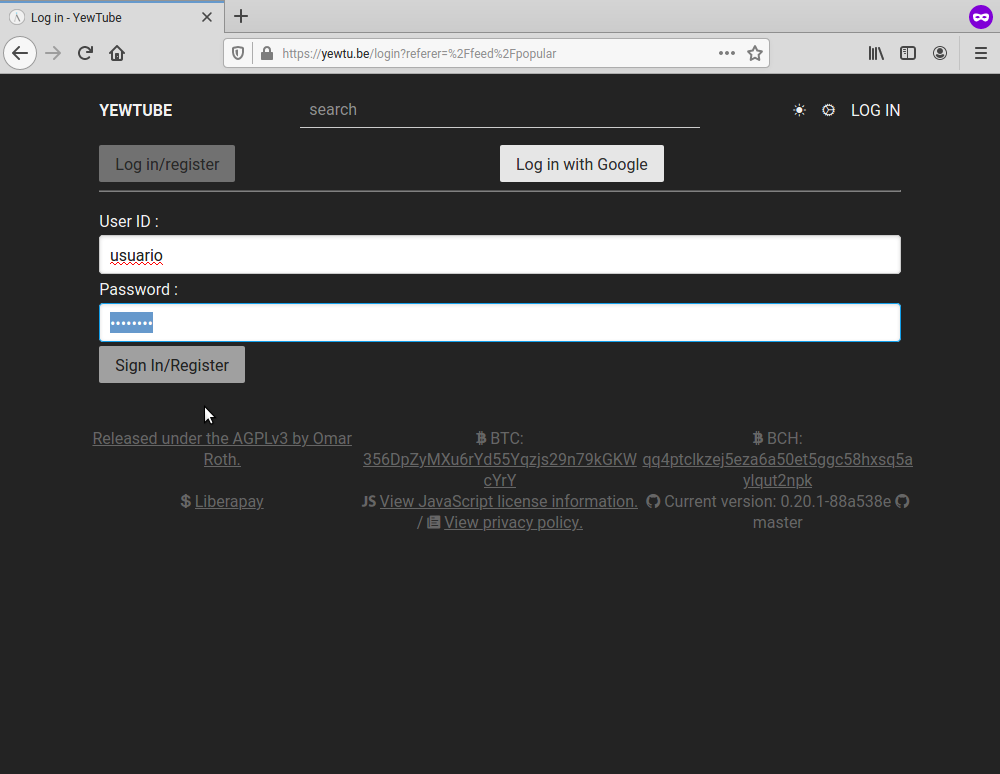Open the page actions three-dots menu

727,54
